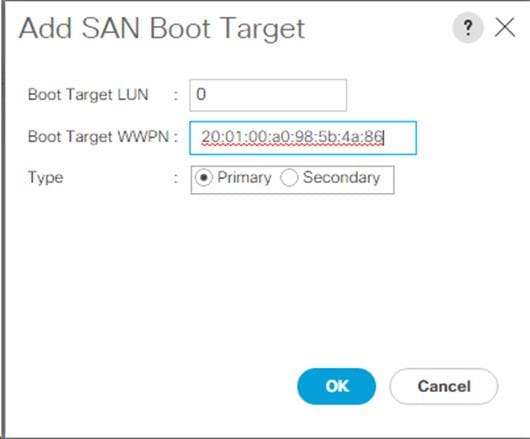
Task: Place cursor after the LUN value 0
Action: [x=207, y=94]
